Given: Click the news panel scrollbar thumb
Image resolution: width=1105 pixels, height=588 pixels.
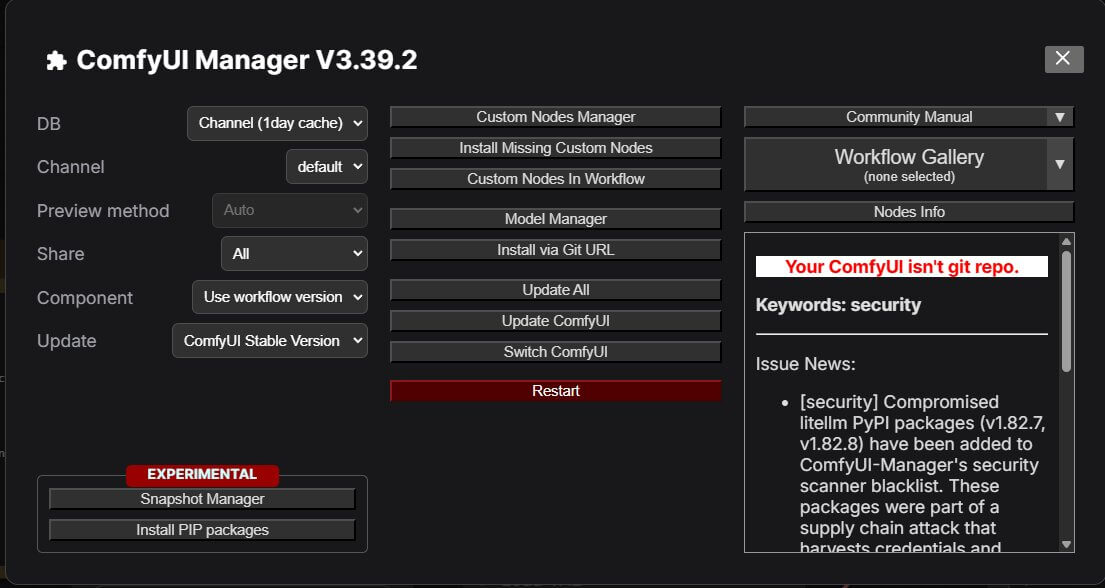Looking at the screenshot, I should [1066, 310].
